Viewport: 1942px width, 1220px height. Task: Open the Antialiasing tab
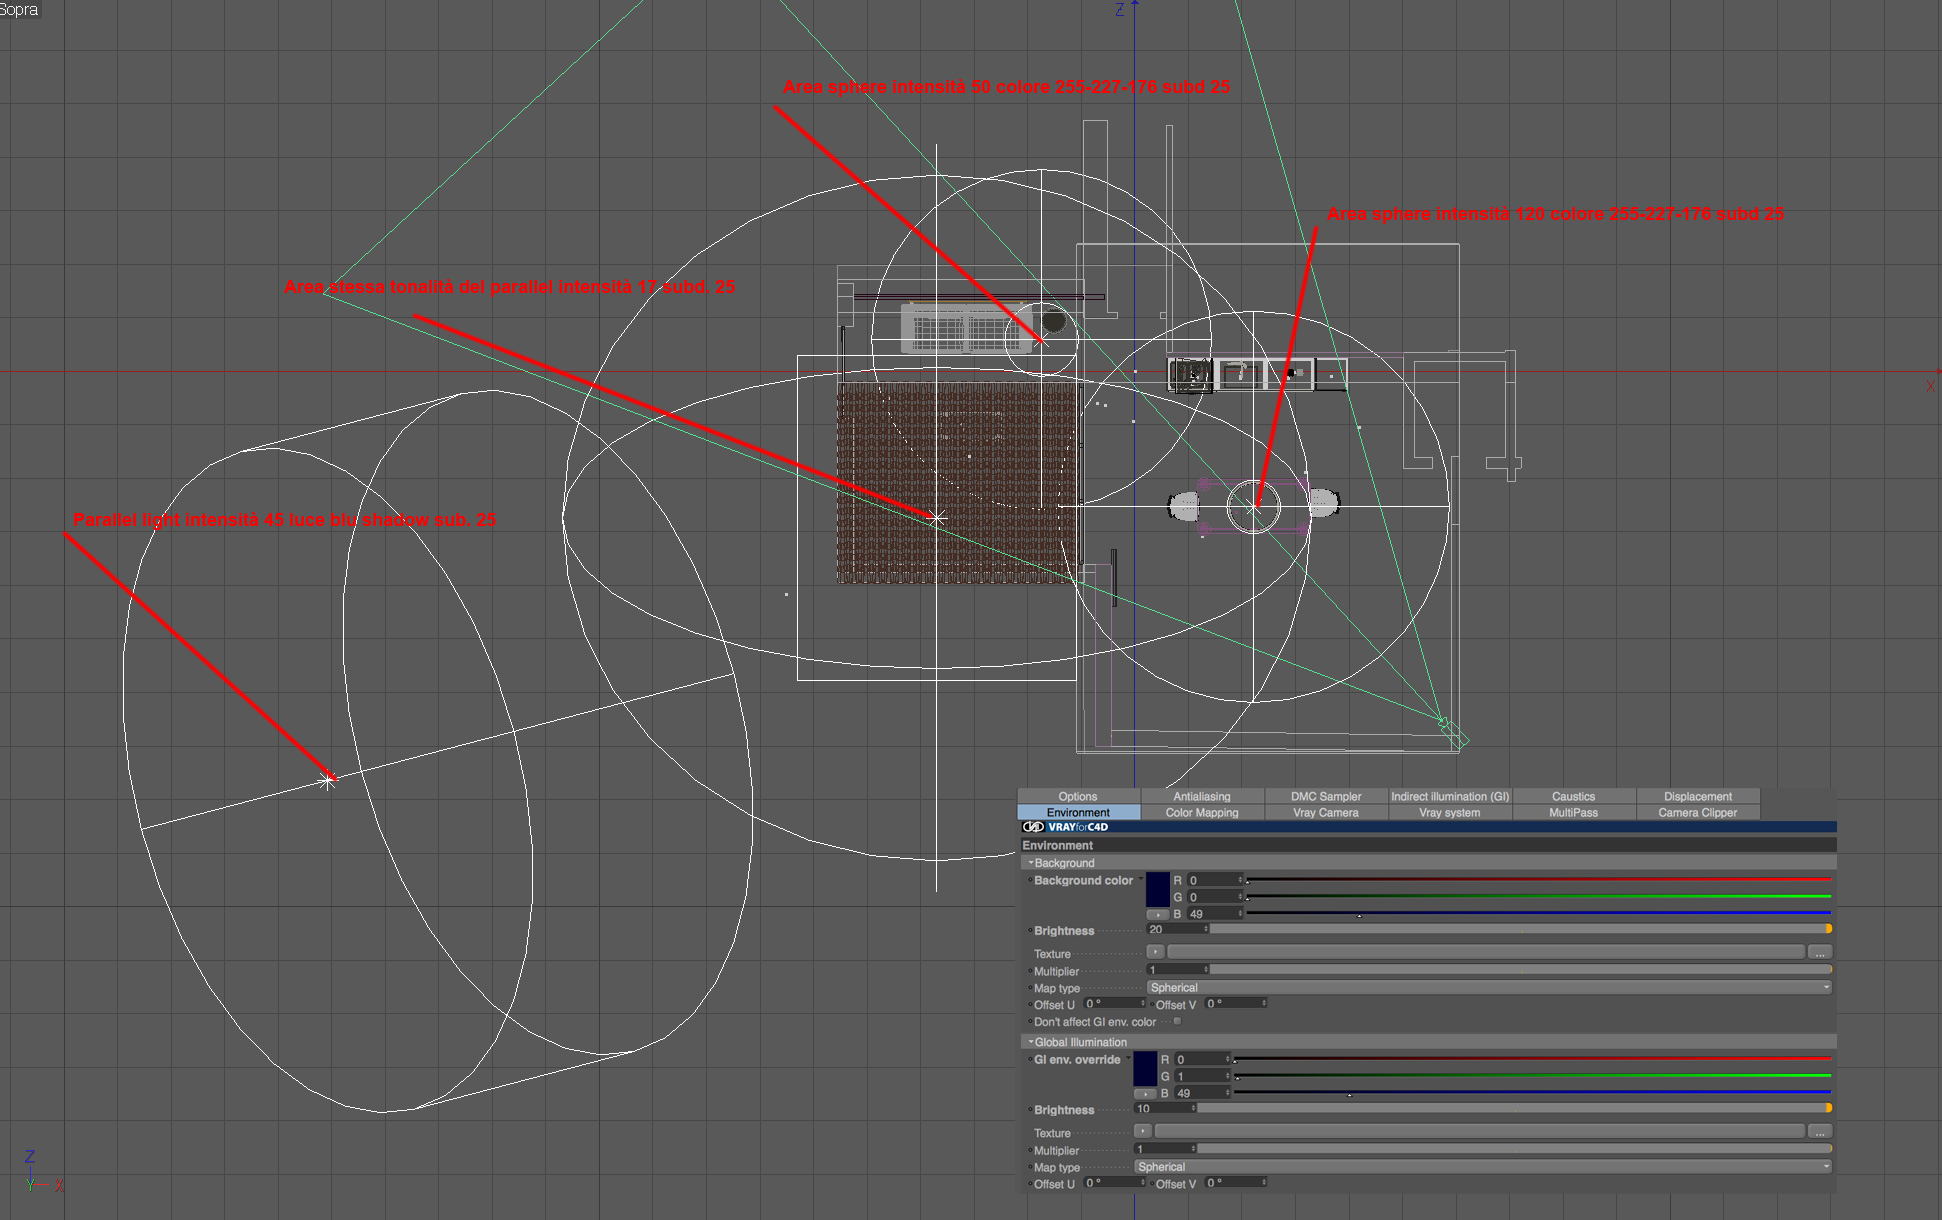point(1201,797)
